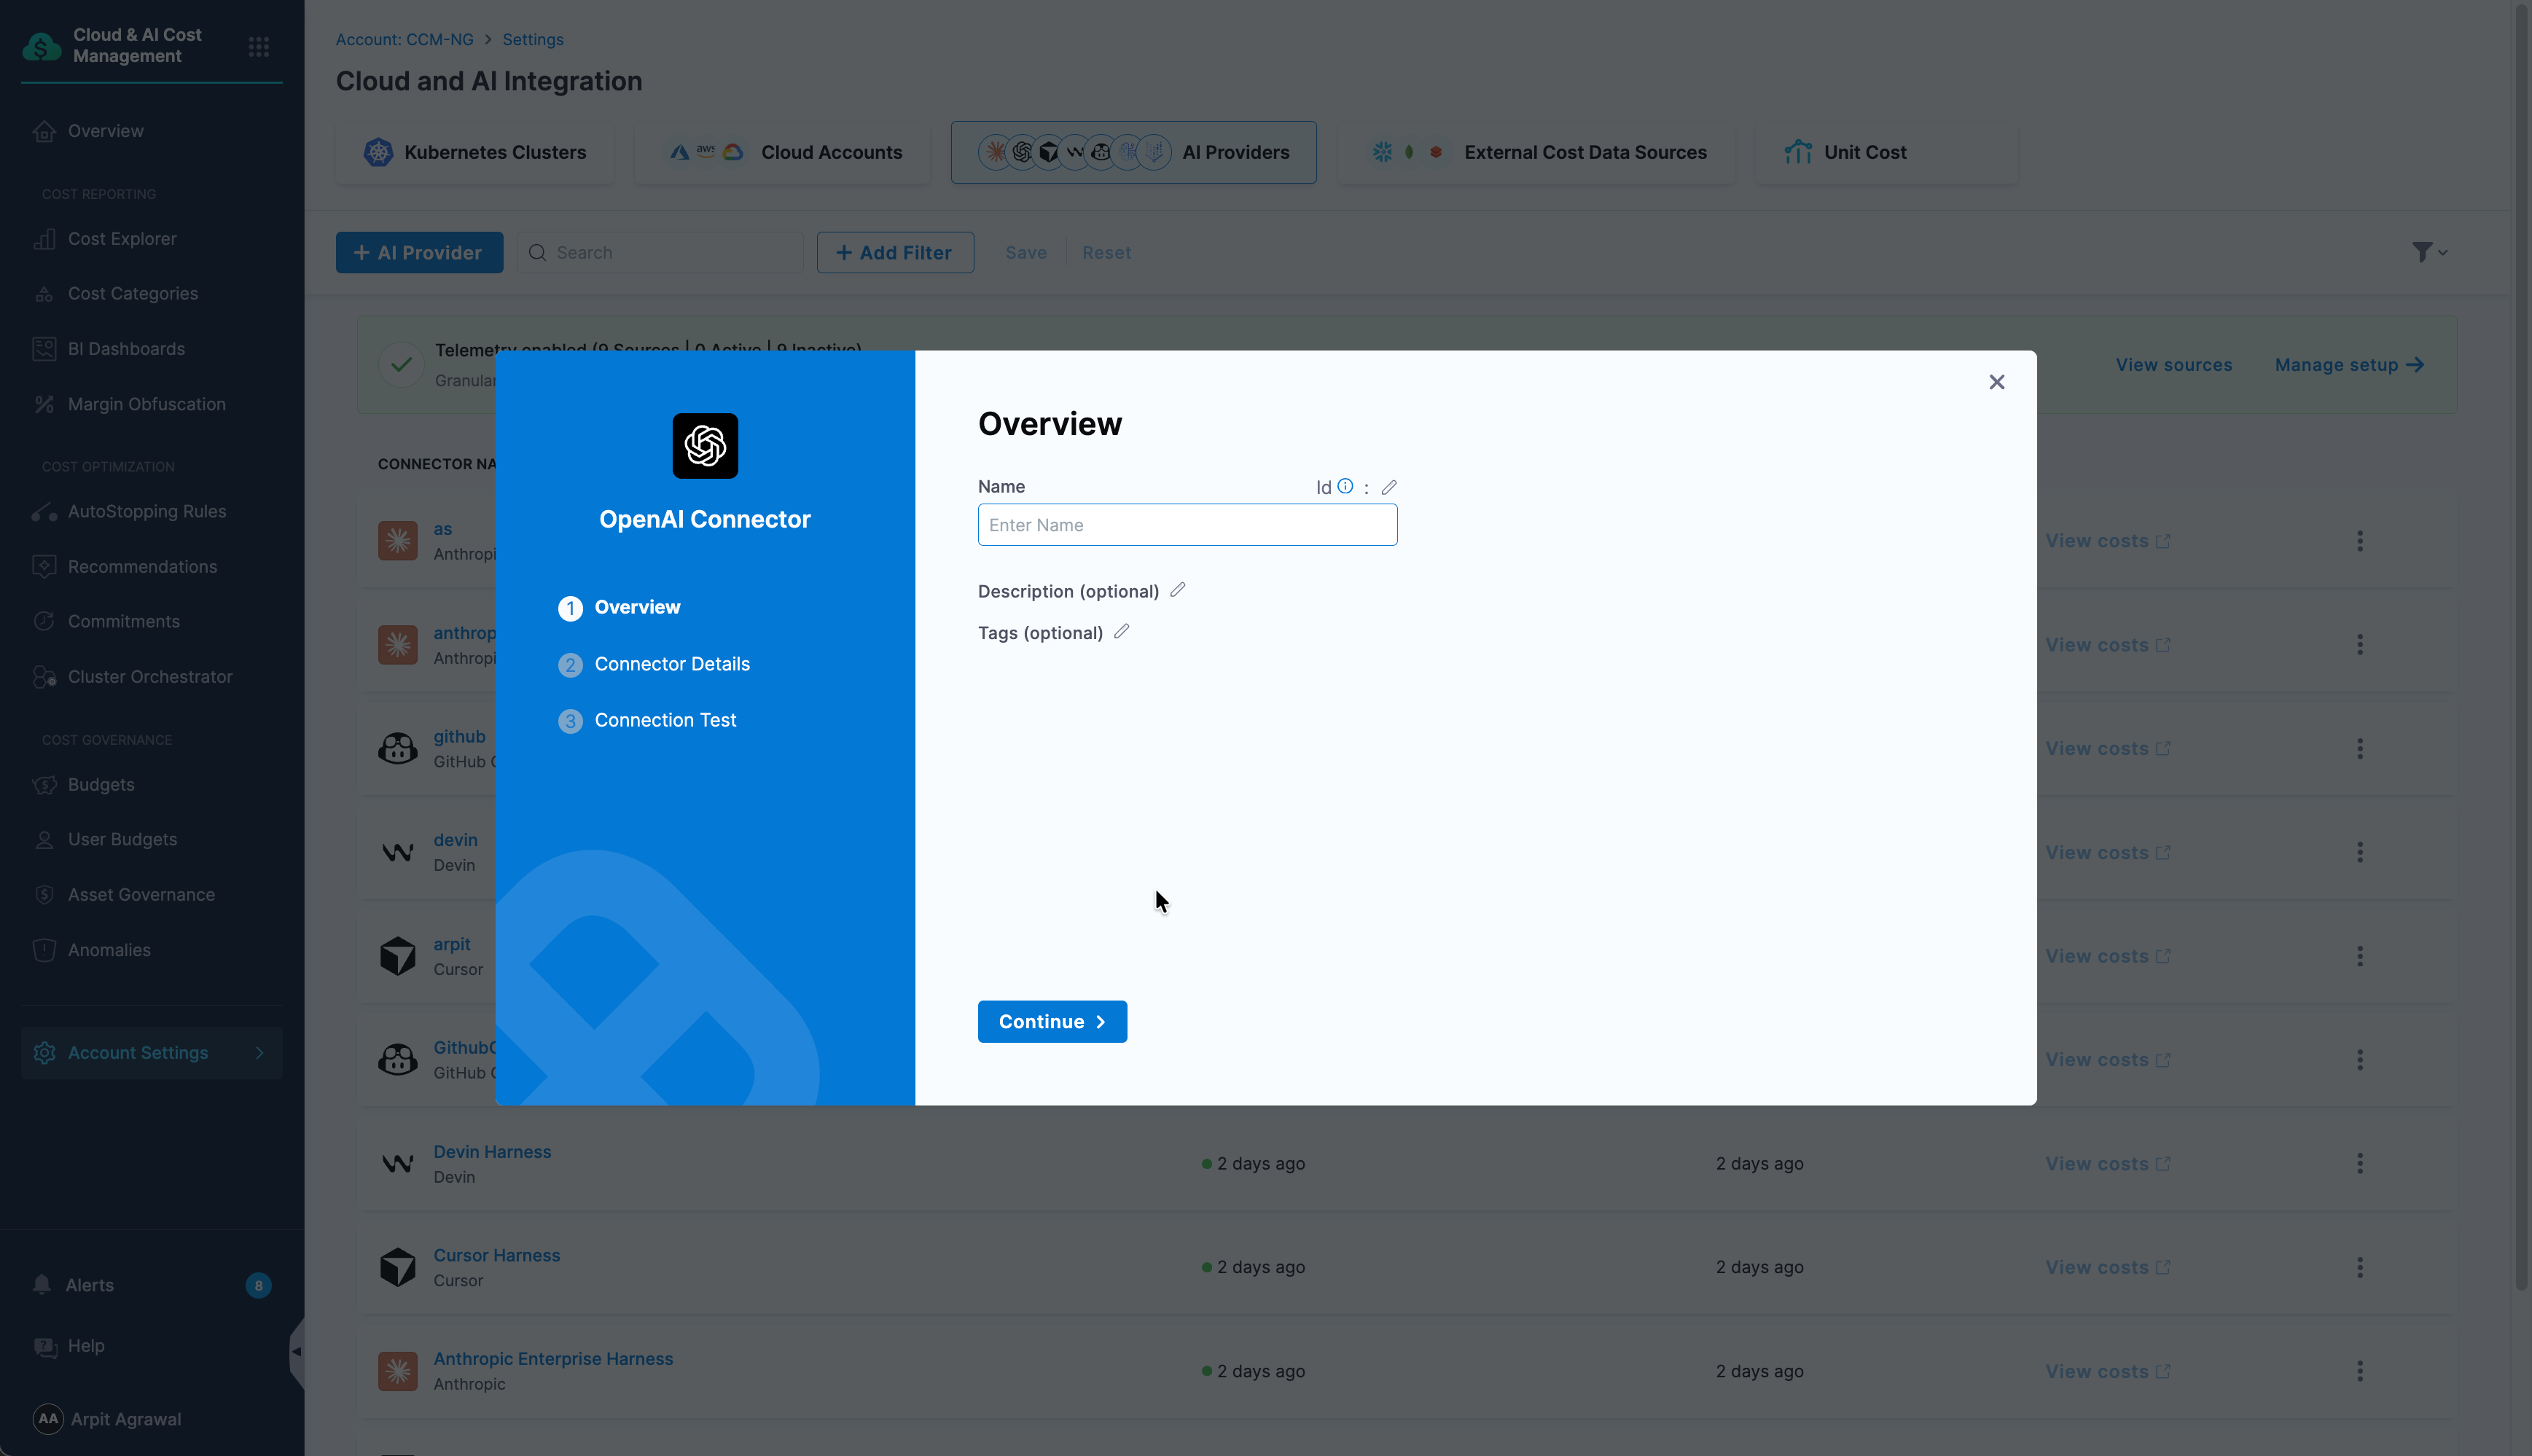2532x1456 pixels.
Task: Click the Add Filter button
Action: (895, 253)
